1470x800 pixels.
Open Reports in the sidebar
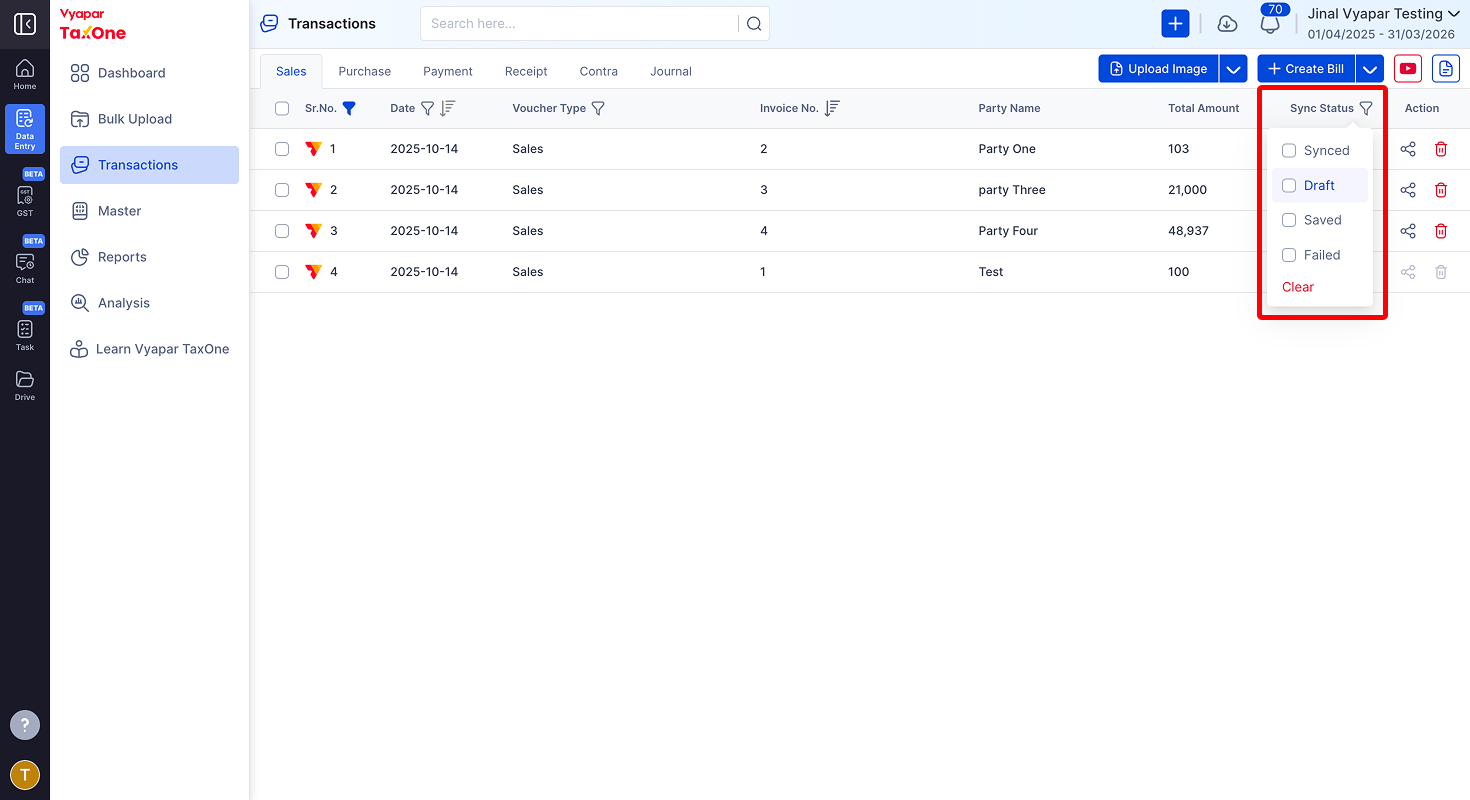[x=149, y=257]
